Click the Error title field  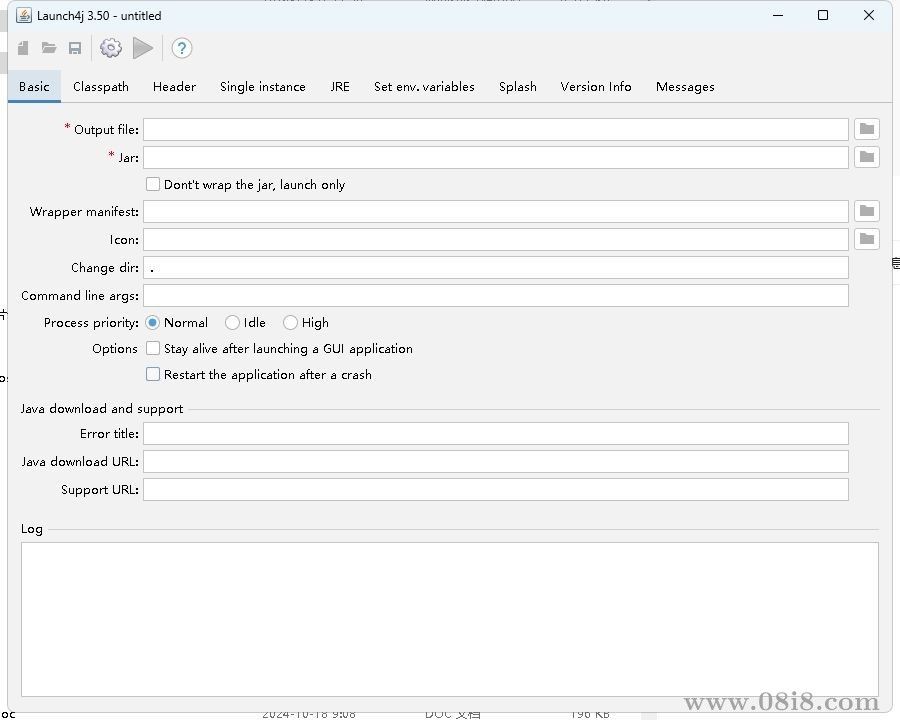click(x=496, y=433)
